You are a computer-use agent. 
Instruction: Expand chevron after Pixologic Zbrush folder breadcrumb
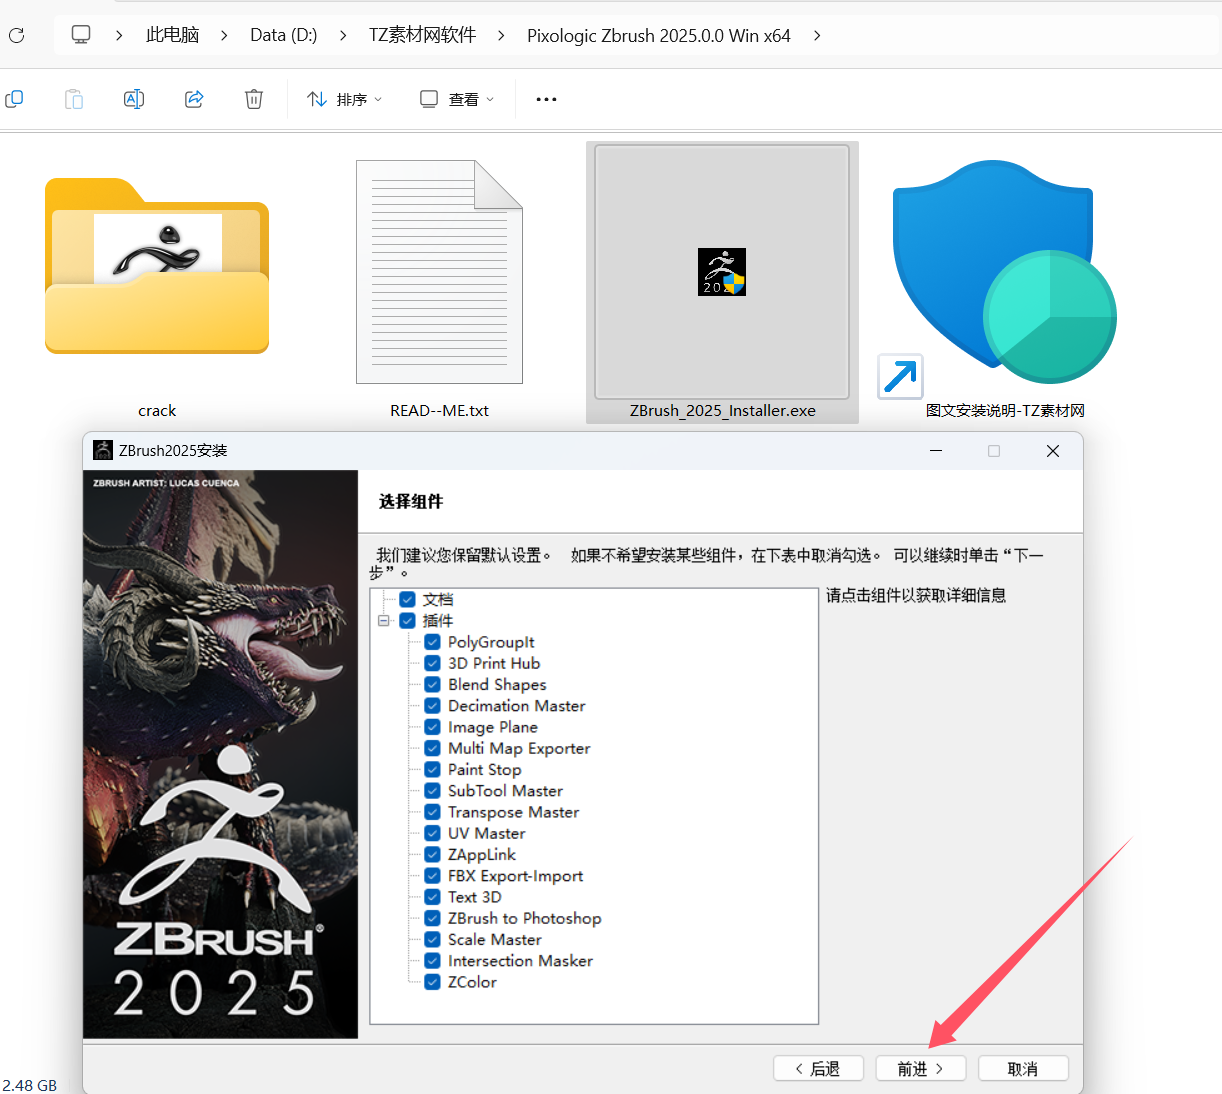point(817,35)
